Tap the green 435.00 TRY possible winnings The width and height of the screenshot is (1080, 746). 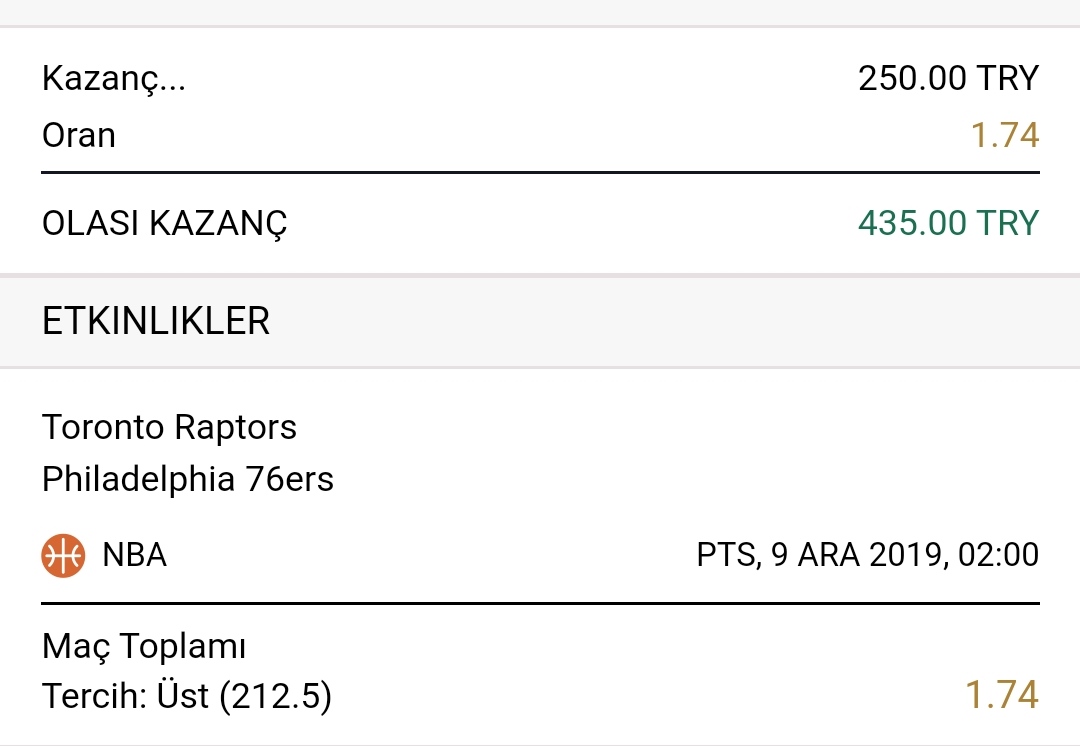click(x=948, y=223)
